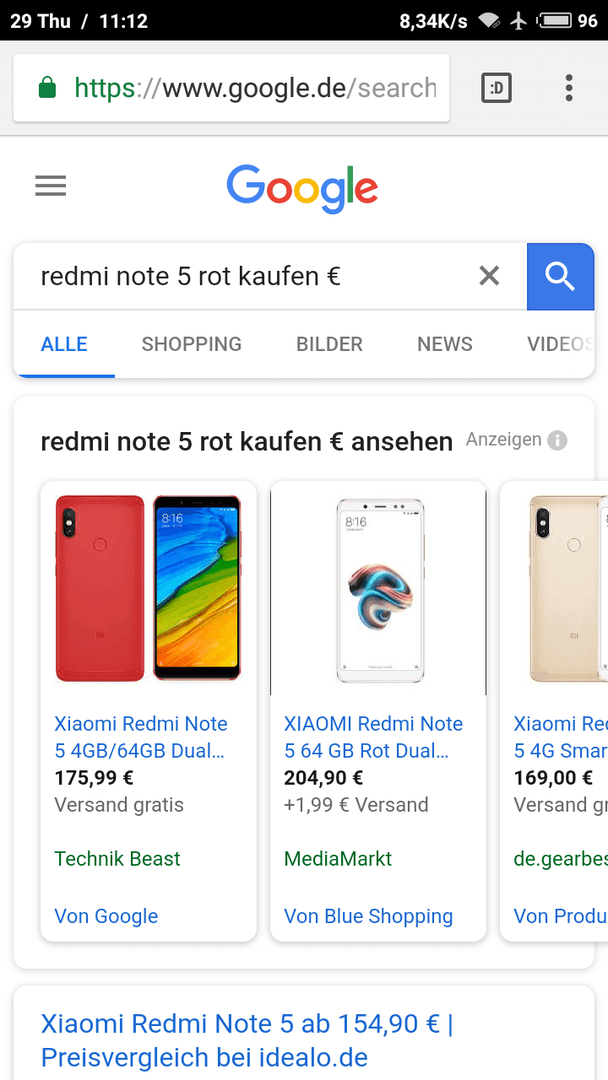Select the Alle tab

[64, 344]
